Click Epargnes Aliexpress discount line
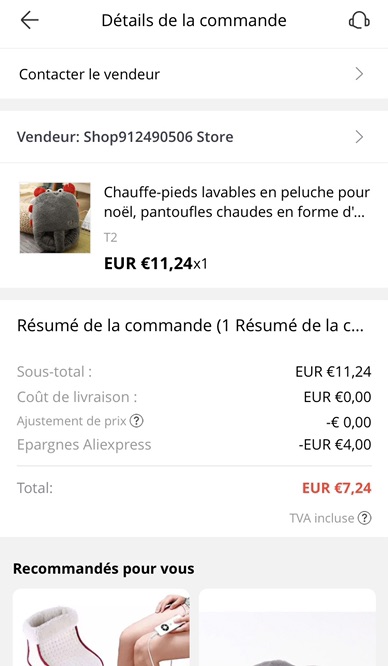This screenshot has height=666, width=388. [194, 445]
